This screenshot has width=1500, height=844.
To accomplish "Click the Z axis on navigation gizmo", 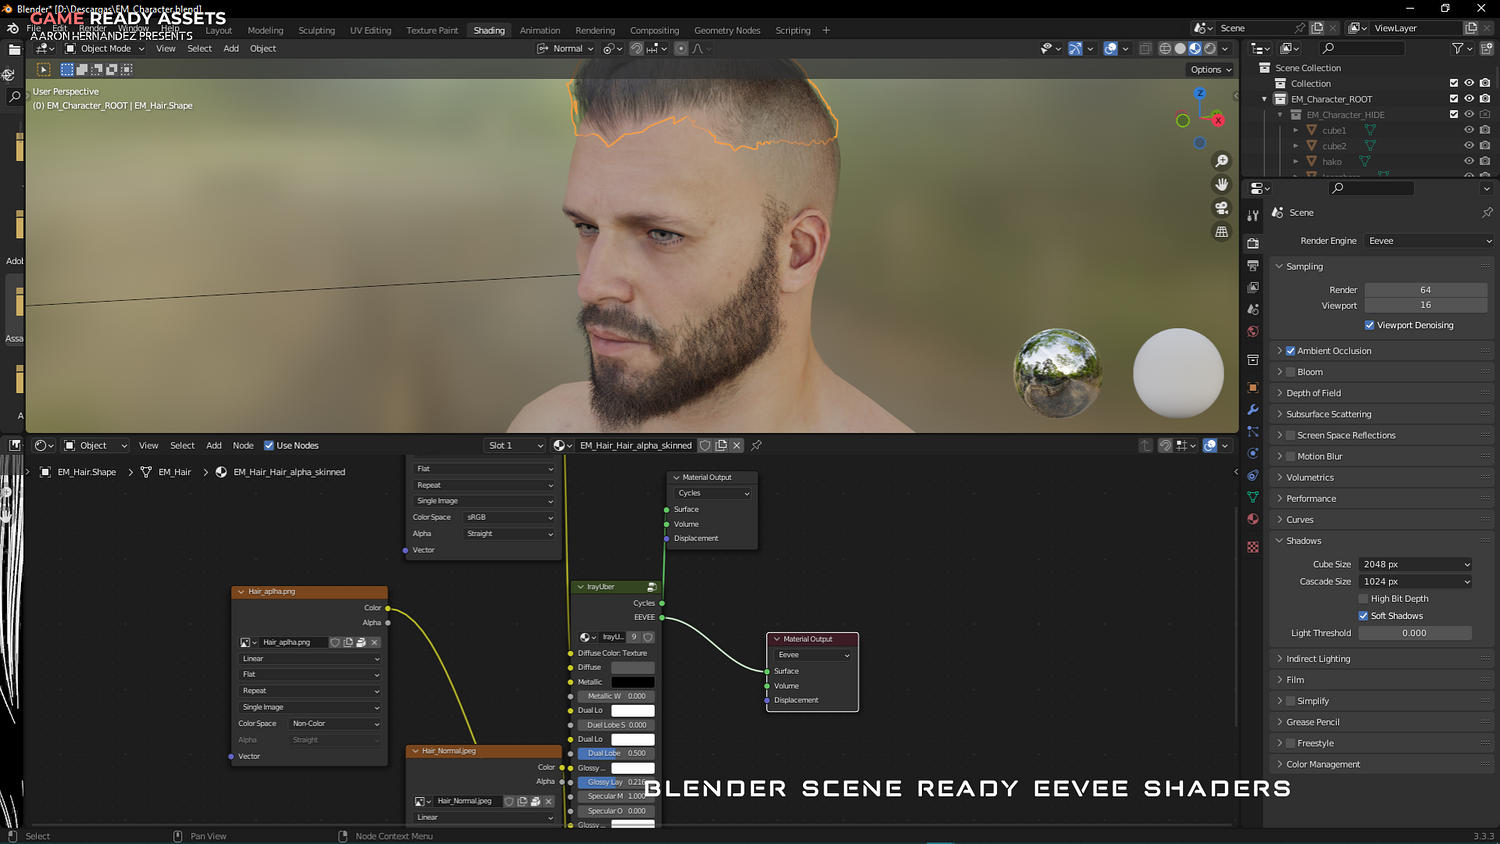I will tap(1200, 93).
